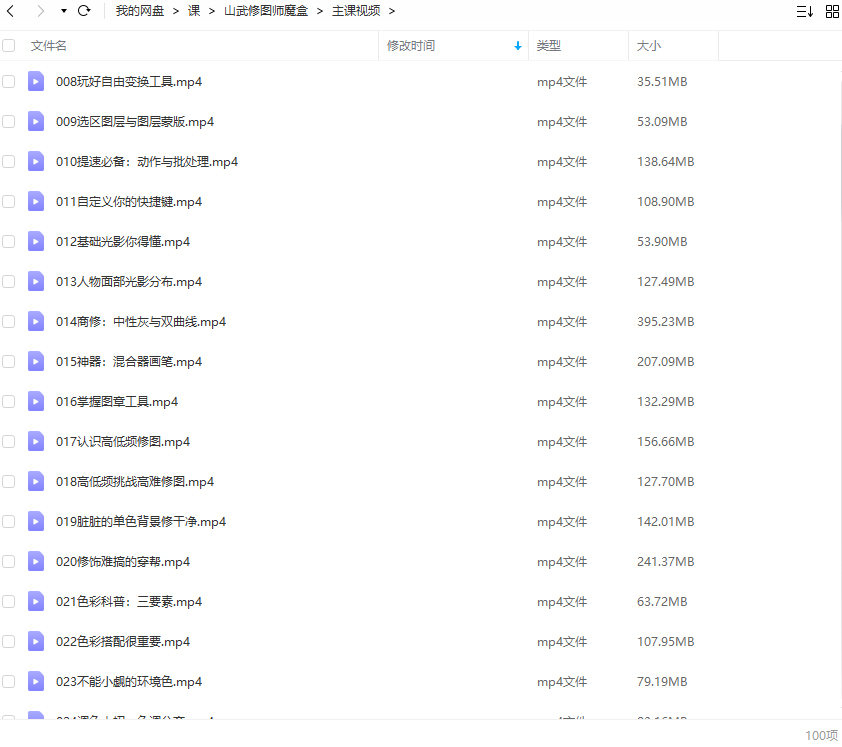This screenshot has height=747, width=842.
Task: Go forward with the right arrow
Action: tap(40, 11)
